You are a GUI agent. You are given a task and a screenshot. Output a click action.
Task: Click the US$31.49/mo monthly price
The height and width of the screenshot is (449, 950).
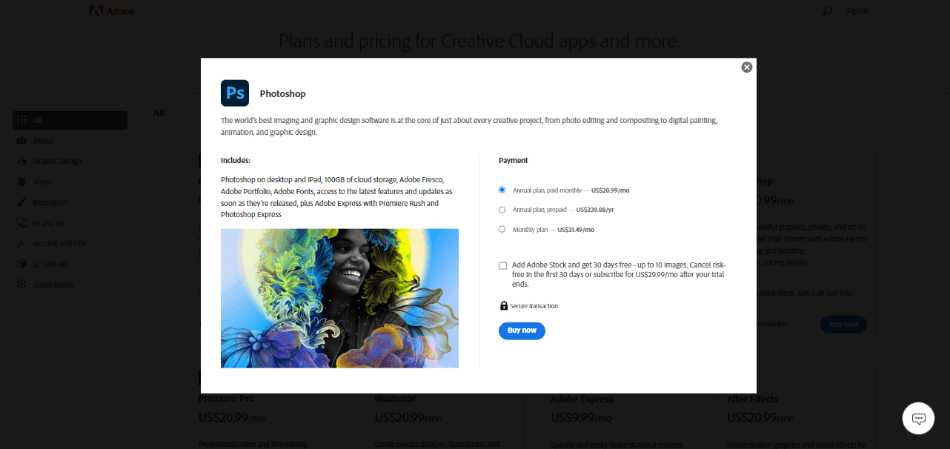click(576, 230)
